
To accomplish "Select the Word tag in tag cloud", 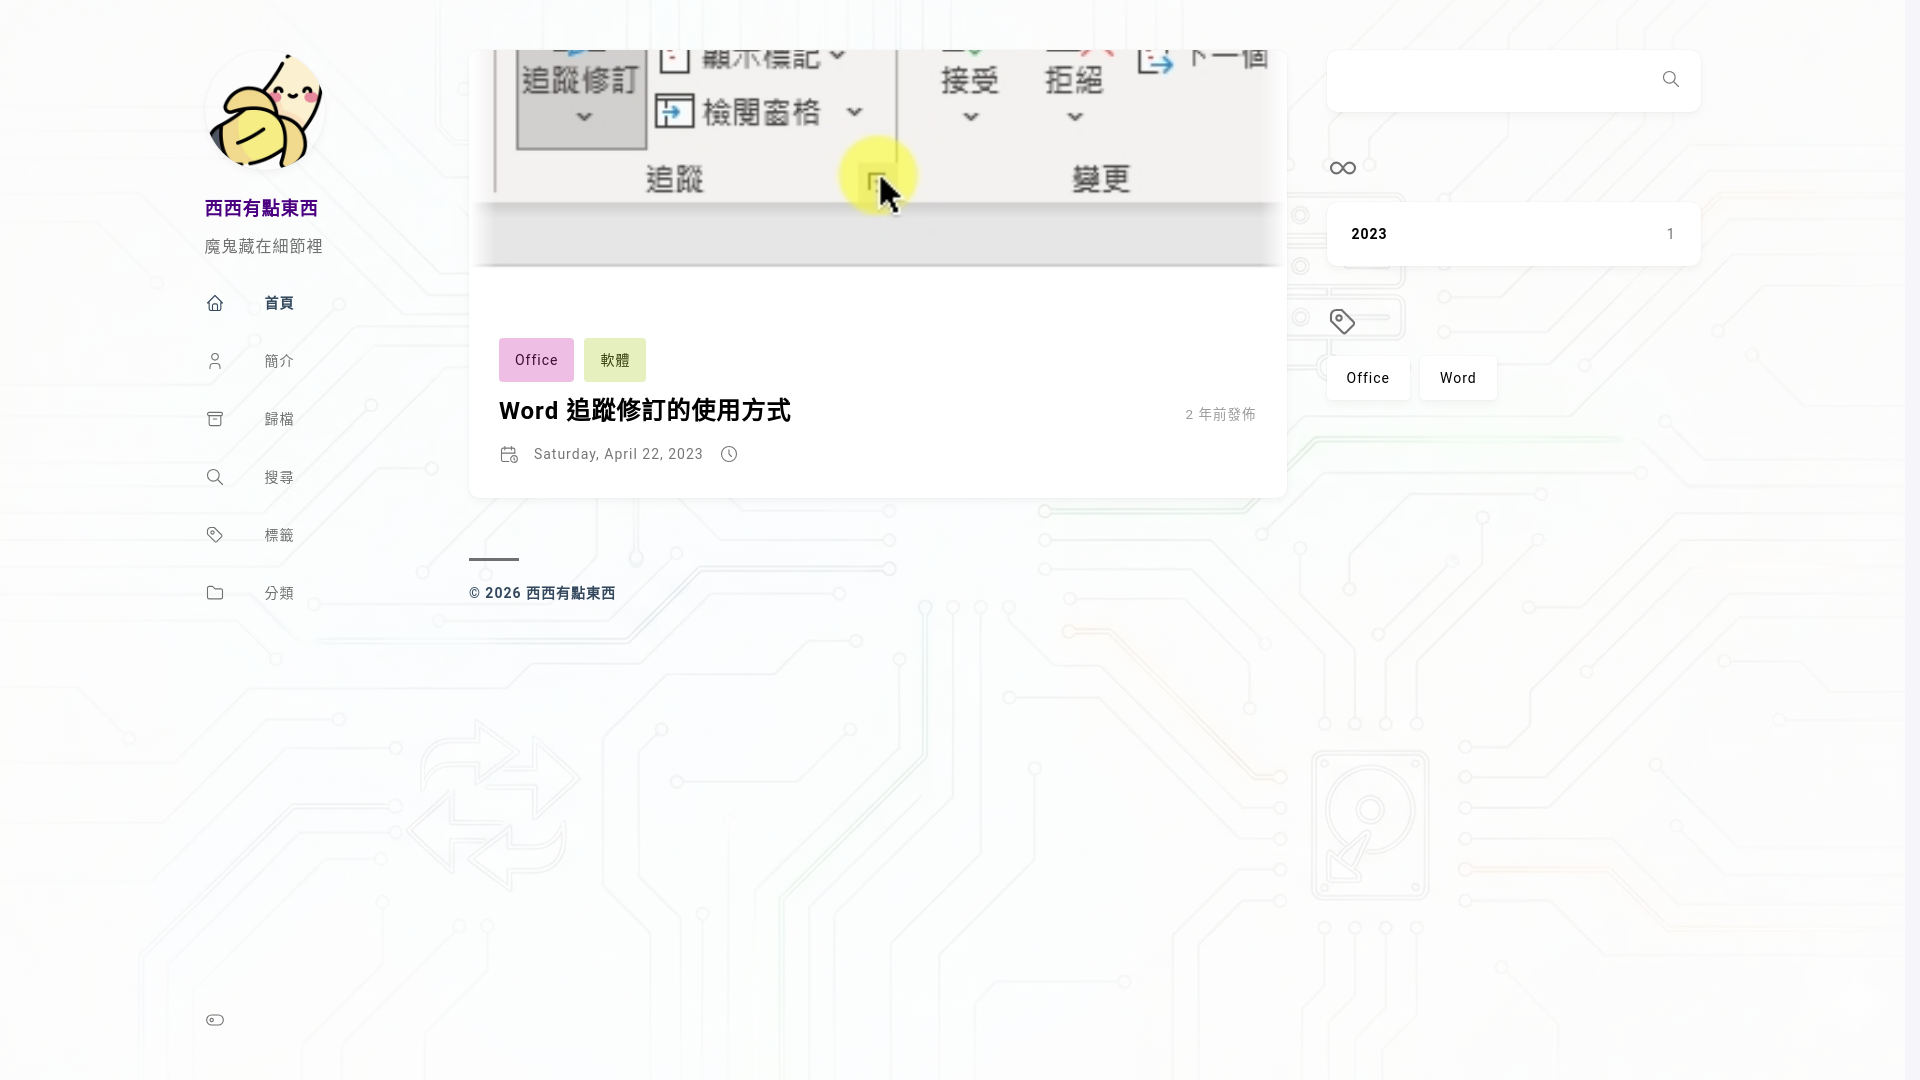I will click(x=1458, y=378).
